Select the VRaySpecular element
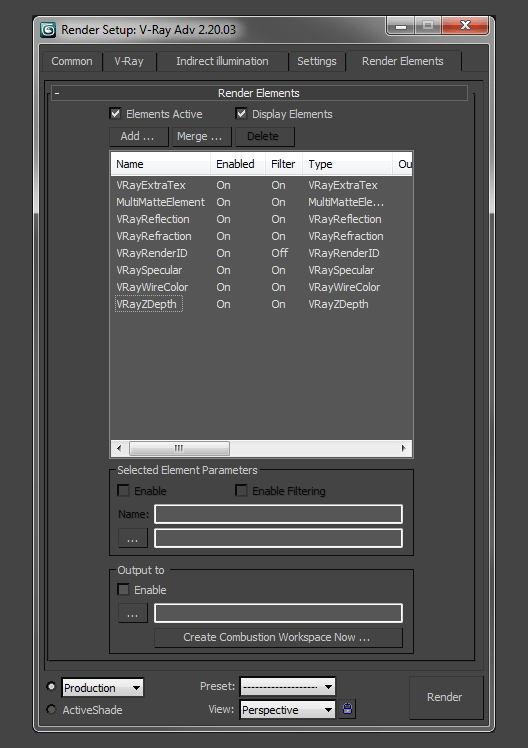This screenshot has width=528, height=748. click(261, 270)
